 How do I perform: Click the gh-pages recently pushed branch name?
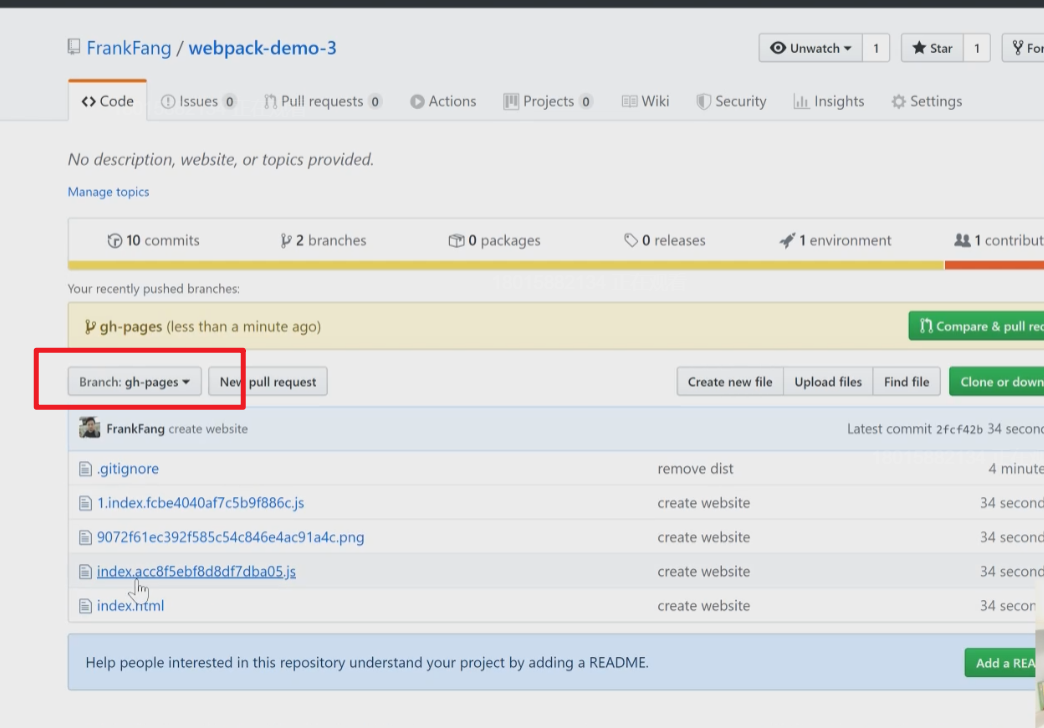pyautogui.click(x=130, y=326)
